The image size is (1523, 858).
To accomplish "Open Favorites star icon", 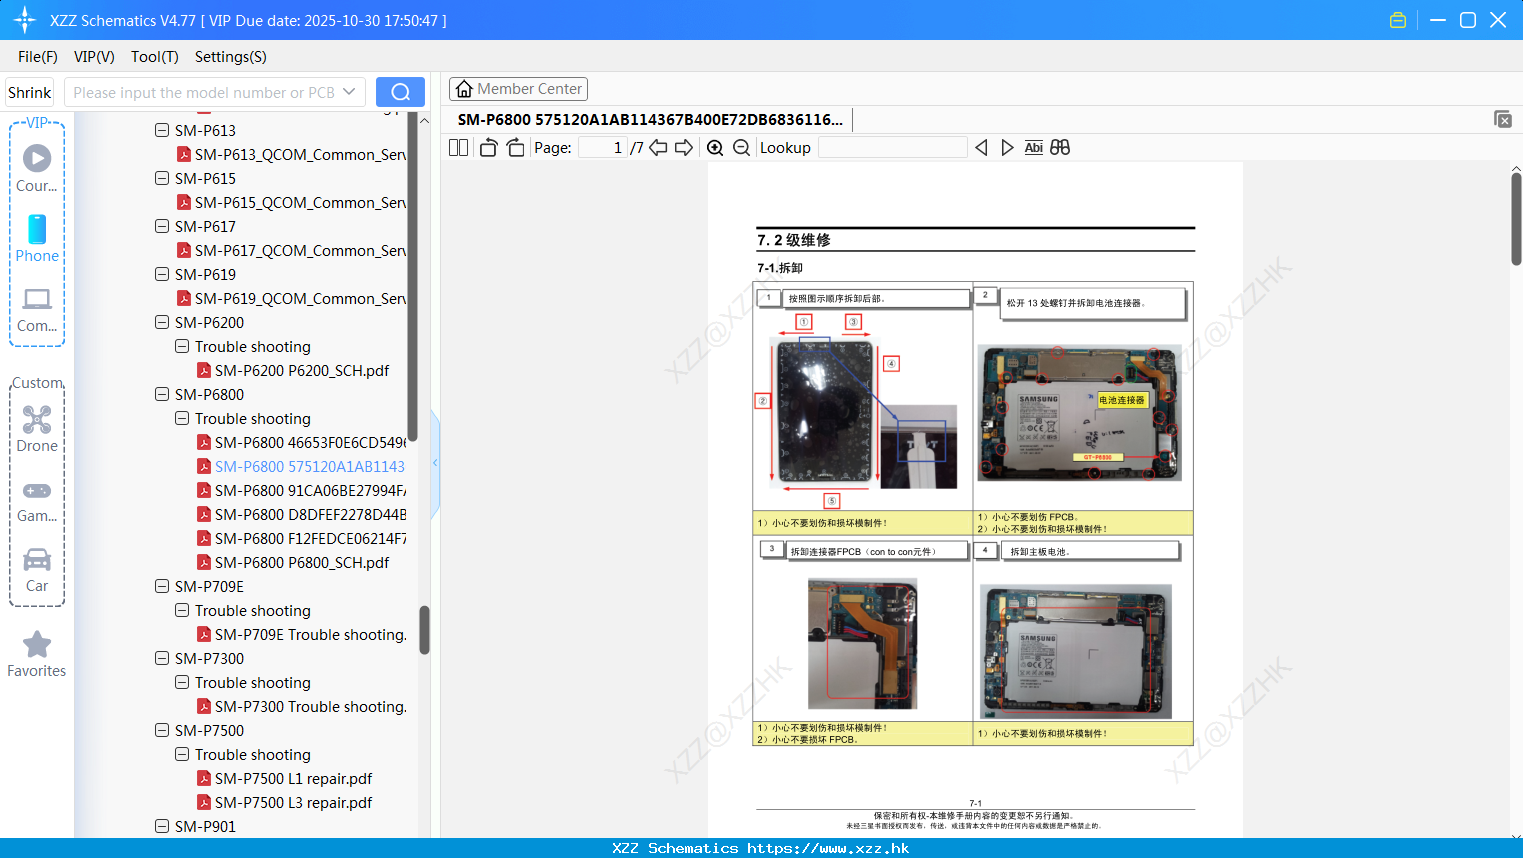I will (37, 645).
